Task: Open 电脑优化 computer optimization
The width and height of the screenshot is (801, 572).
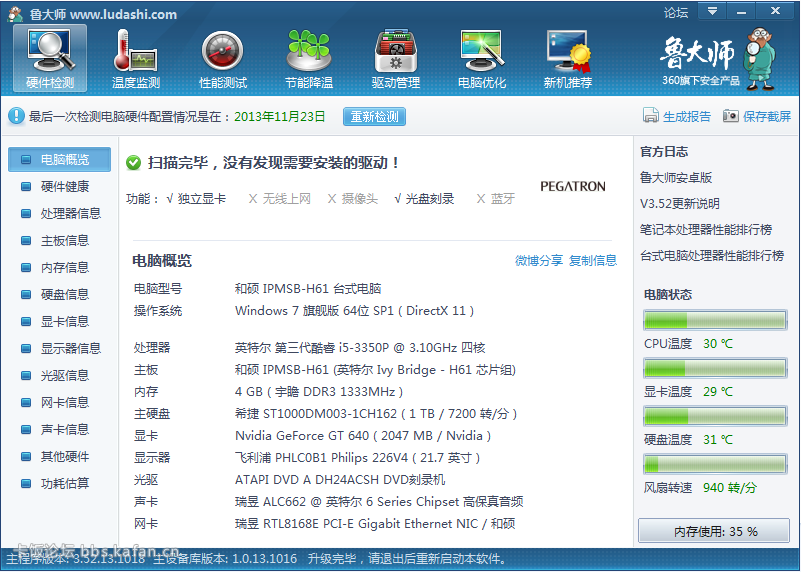Action: [x=482, y=58]
